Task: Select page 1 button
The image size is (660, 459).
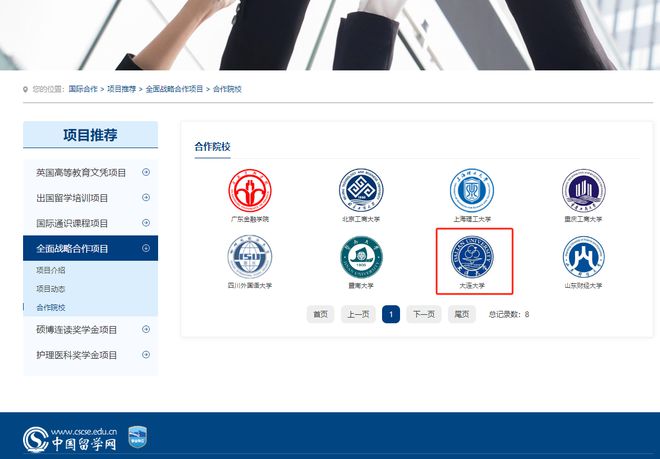Action: [x=391, y=314]
